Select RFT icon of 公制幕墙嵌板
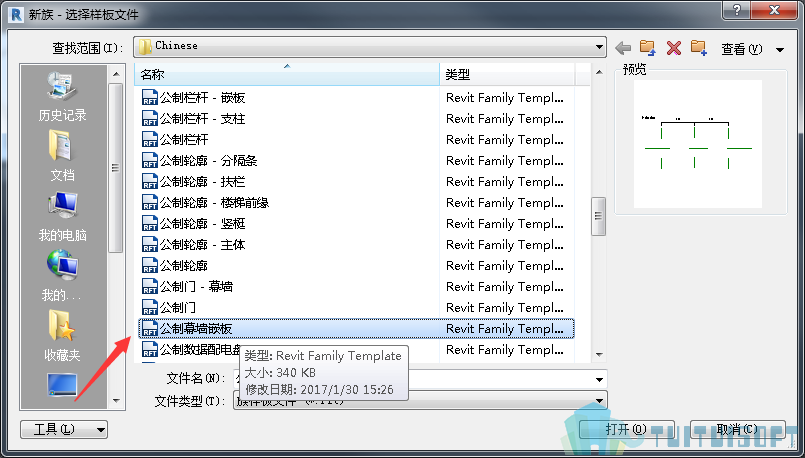The image size is (805, 458). (x=149, y=329)
